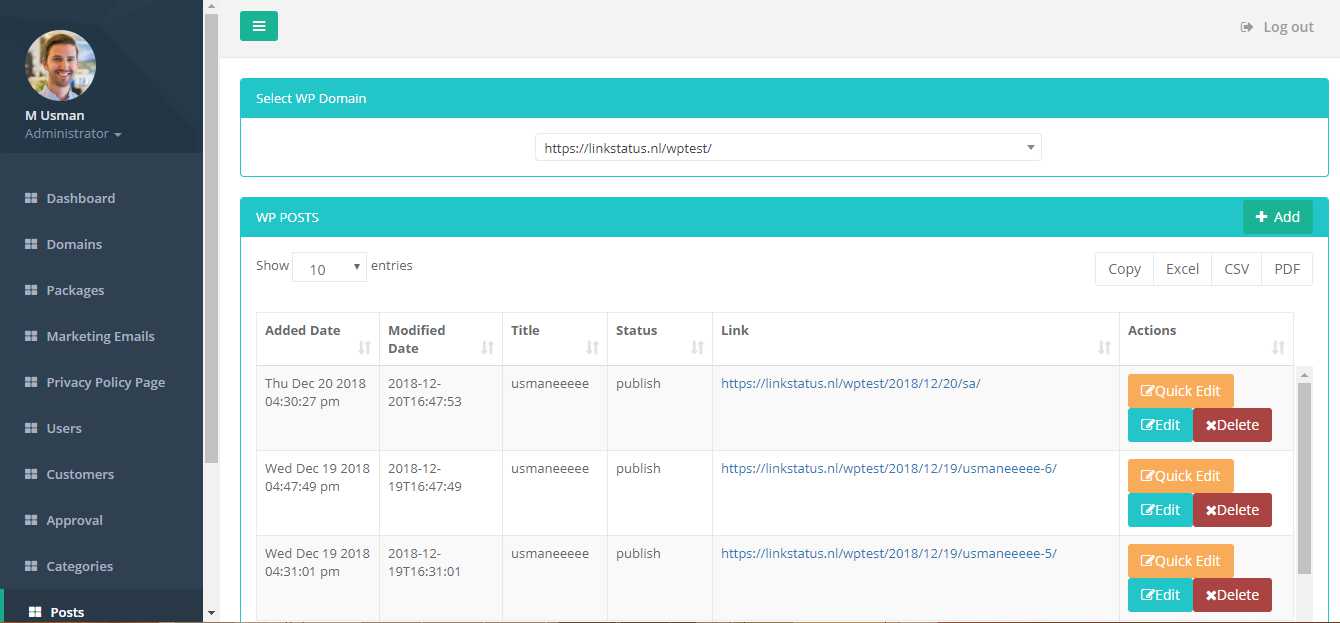Click the Posts grid icon

pyautogui.click(x=35, y=612)
